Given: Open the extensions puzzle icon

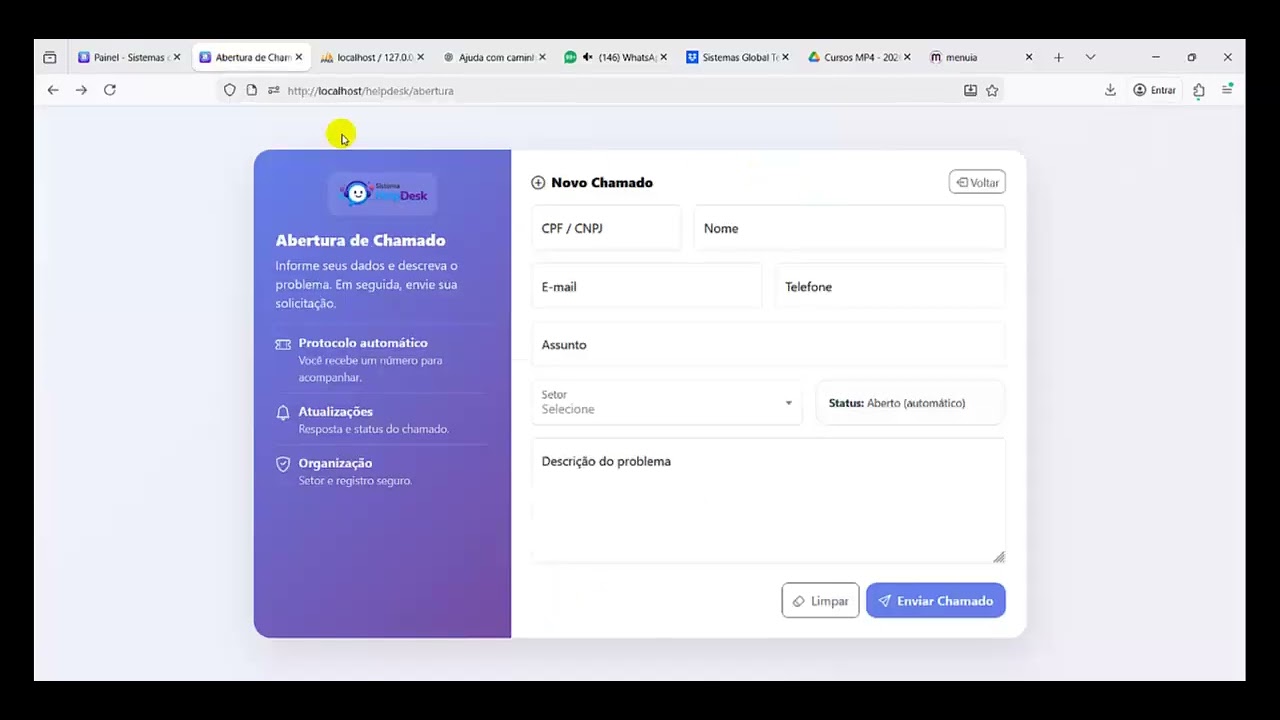Looking at the screenshot, I should (x=1199, y=90).
